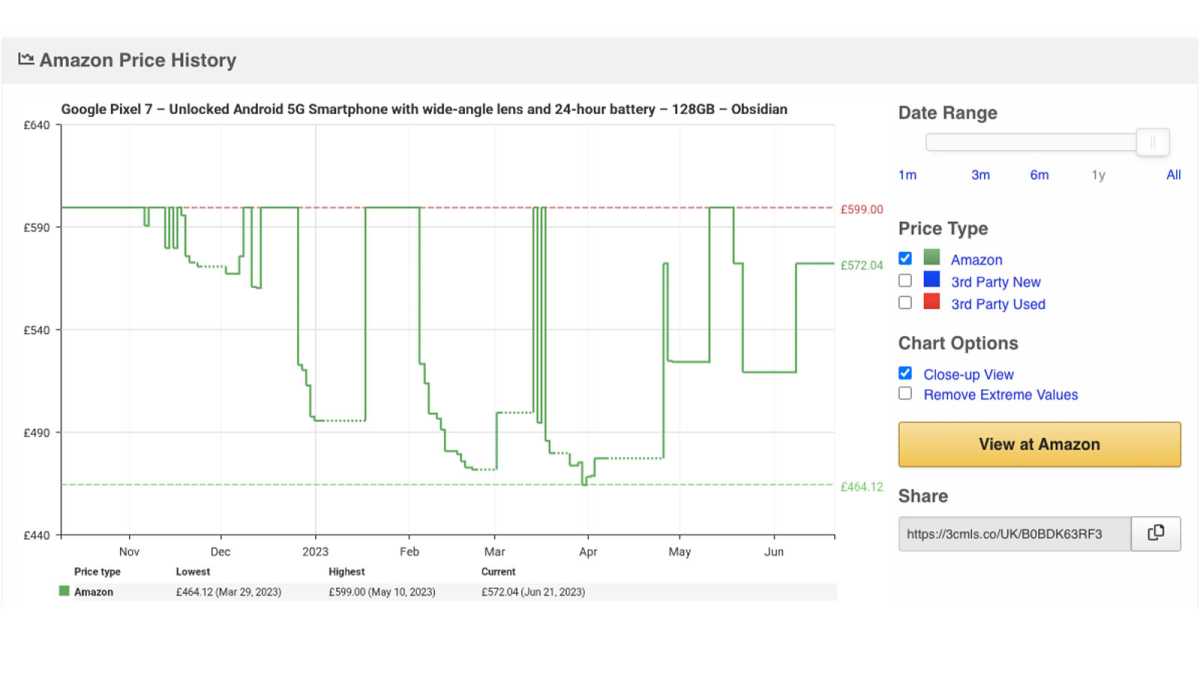Click the red 3rd Party Used swatch
The height and width of the screenshot is (675, 1200).
click(932, 303)
